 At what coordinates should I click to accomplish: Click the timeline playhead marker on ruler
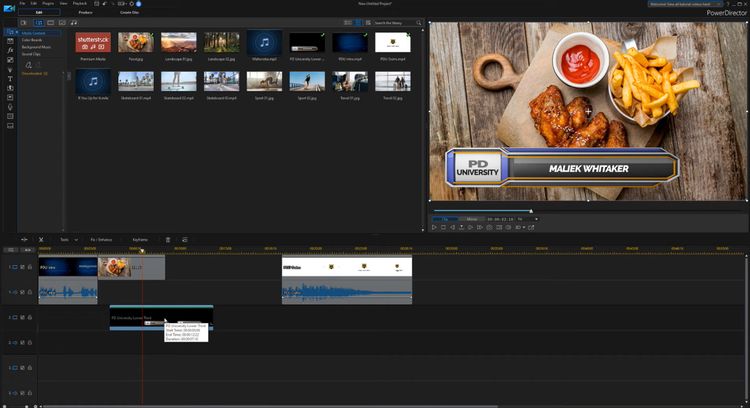tap(142, 251)
